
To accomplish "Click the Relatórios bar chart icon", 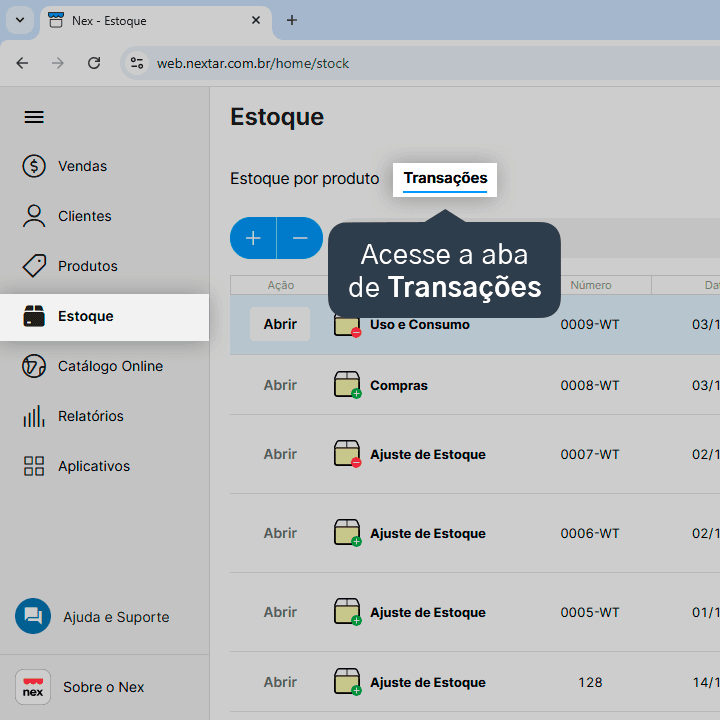I will point(34,416).
